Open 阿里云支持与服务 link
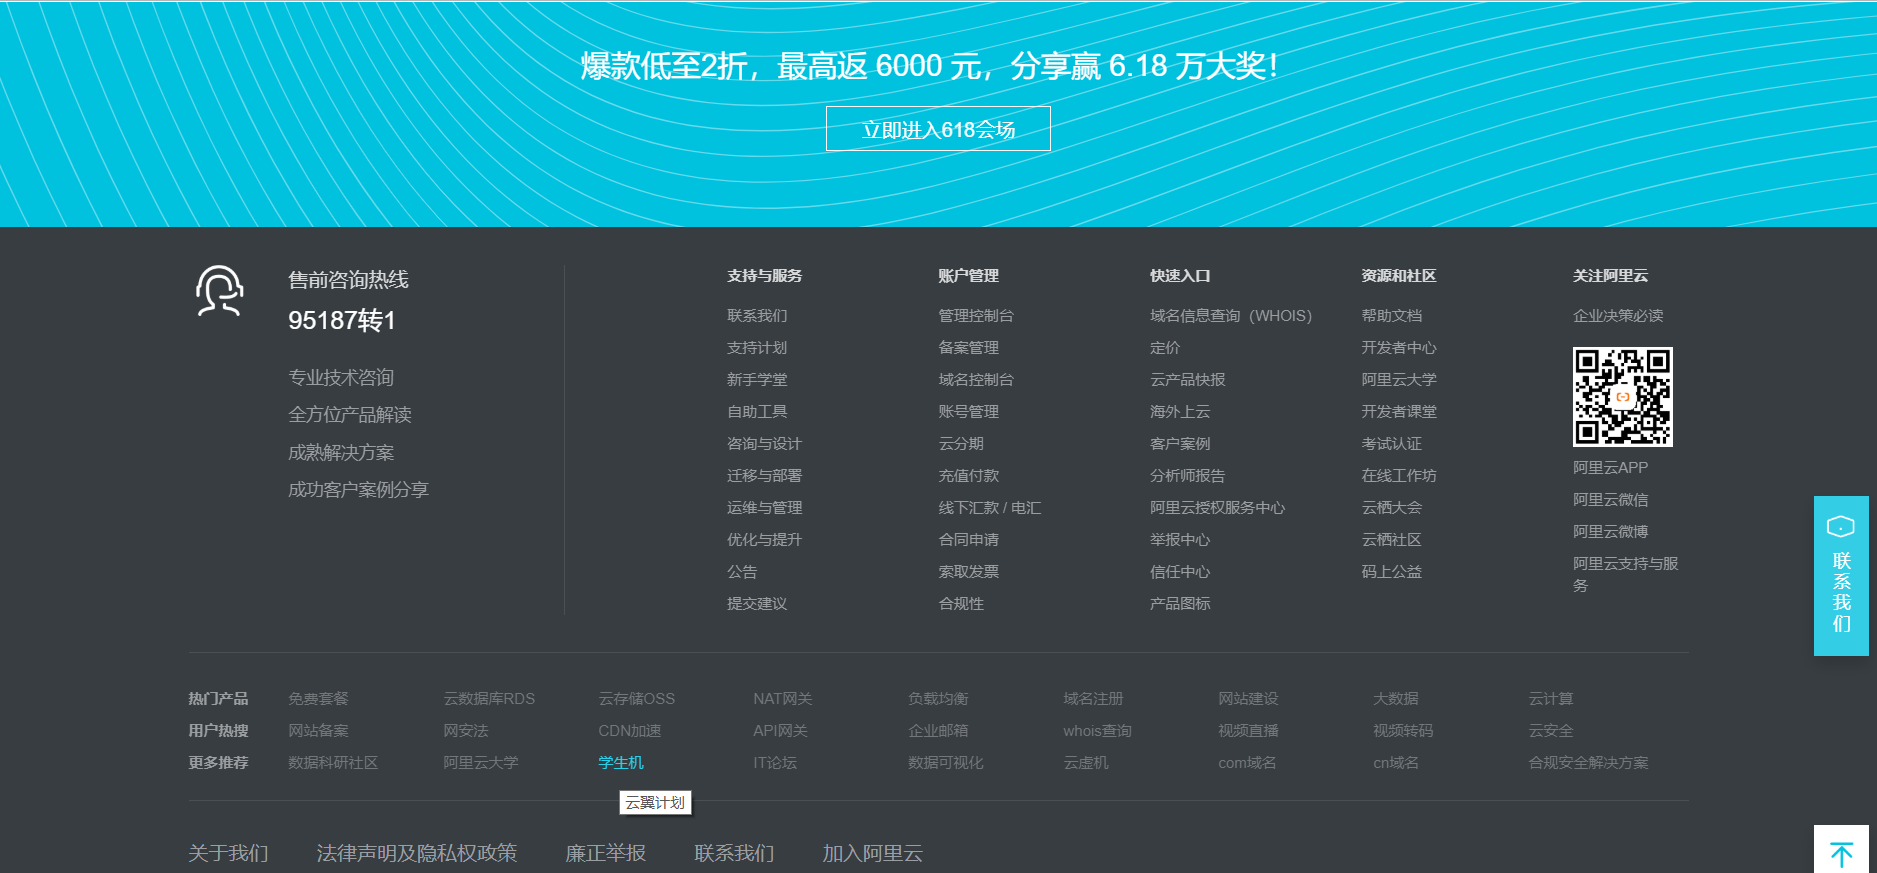 1625,574
